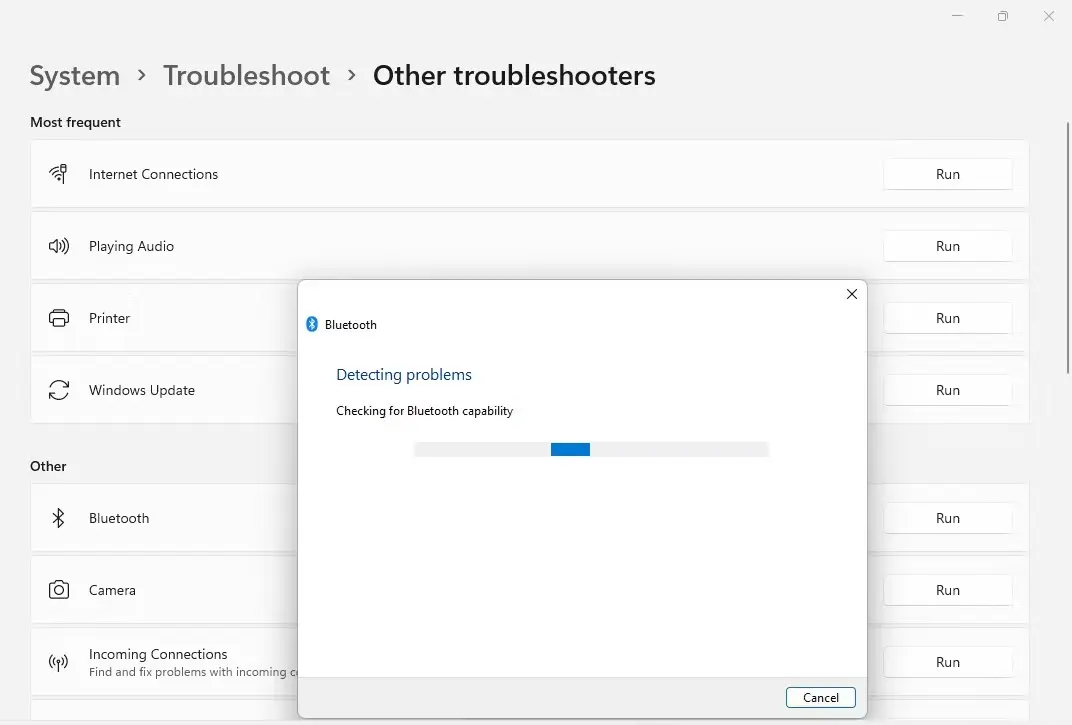The height and width of the screenshot is (725, 1072).
Task: Select the Playing Audio label
Action: 131,246
